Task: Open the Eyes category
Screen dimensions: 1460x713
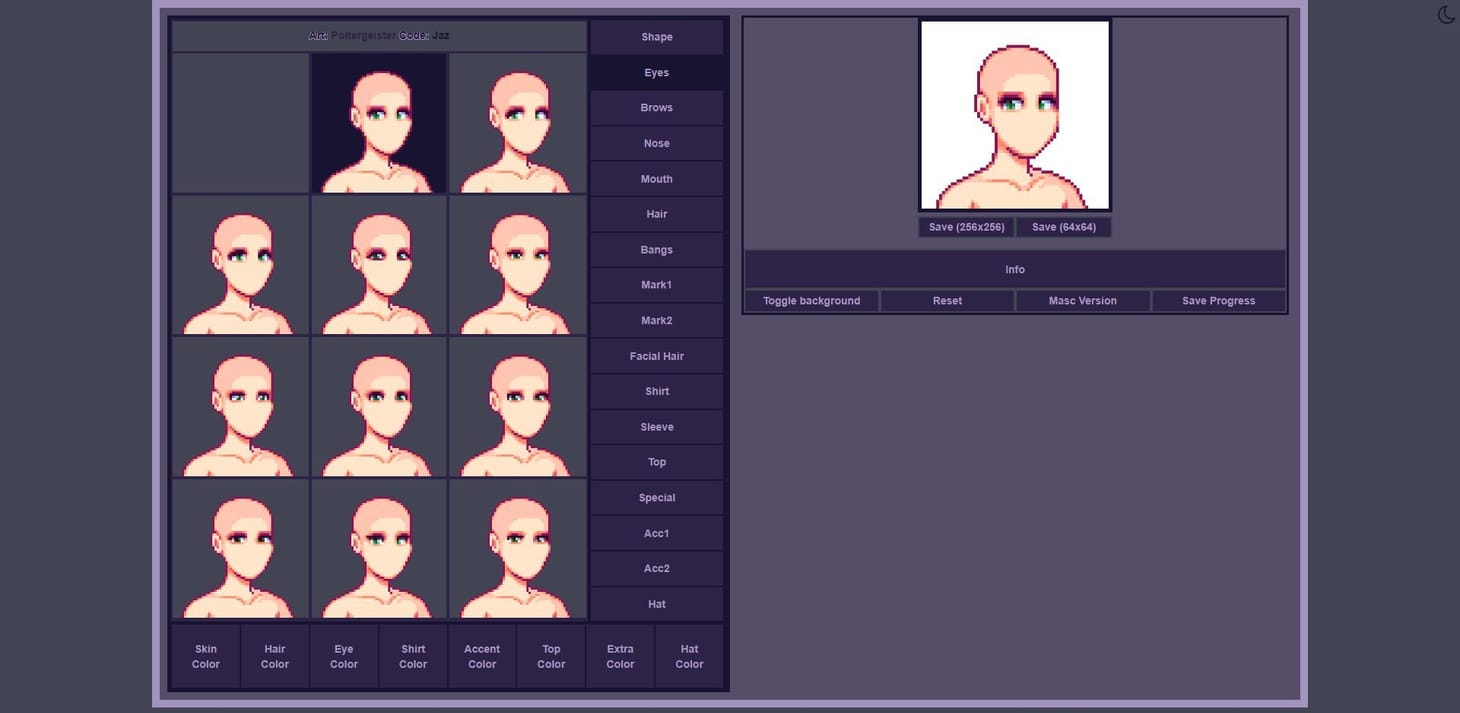Action: [x=656, y=72]
